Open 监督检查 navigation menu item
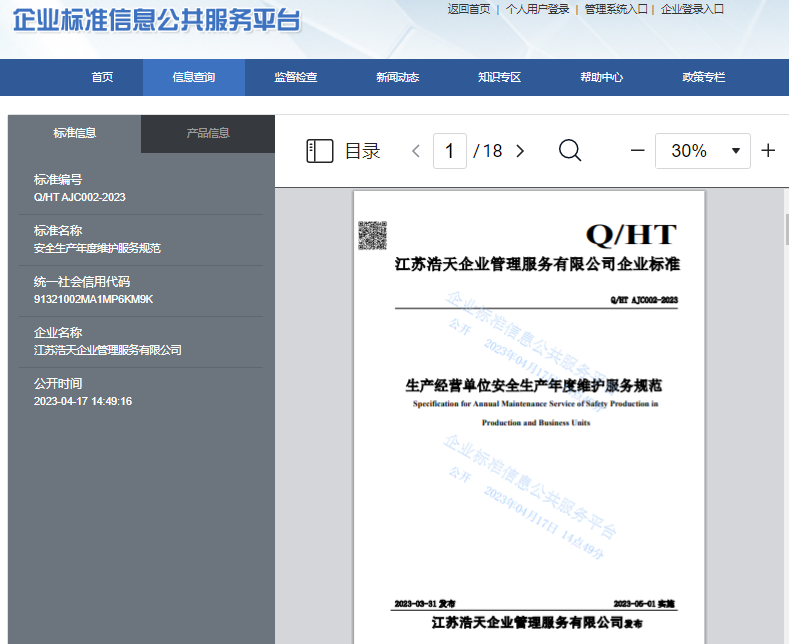Screen dimensions: 789x644 [296, 77]
